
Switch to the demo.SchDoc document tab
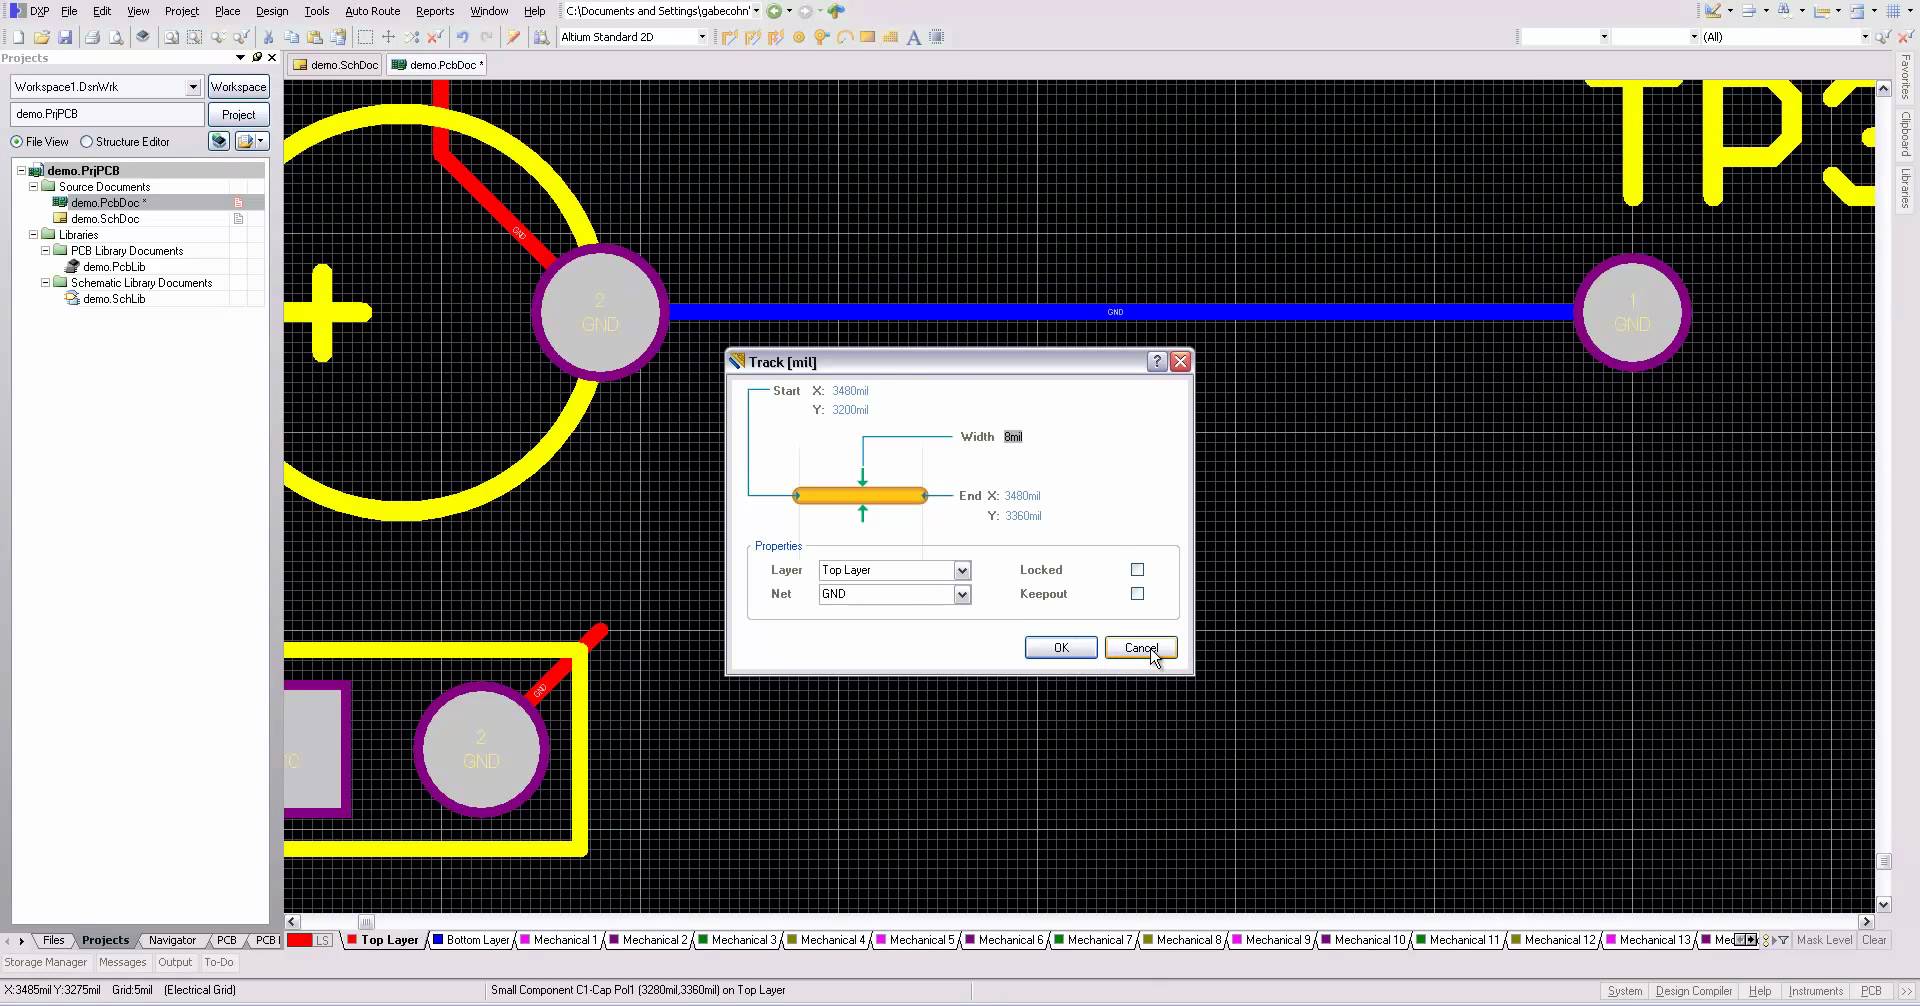336,65
